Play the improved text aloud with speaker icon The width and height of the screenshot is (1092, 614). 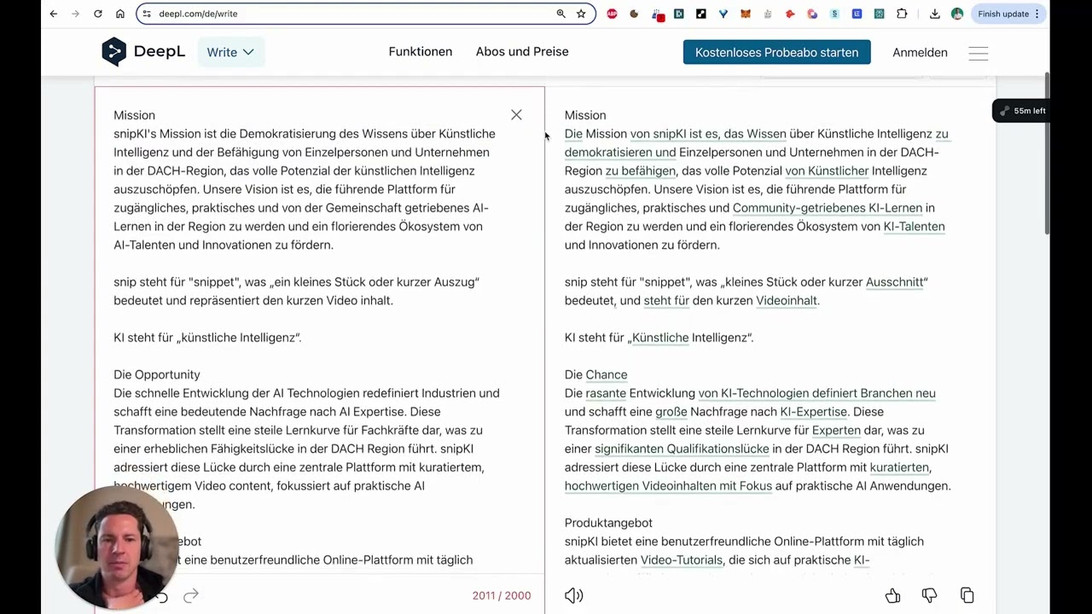(x=574, y=595)
